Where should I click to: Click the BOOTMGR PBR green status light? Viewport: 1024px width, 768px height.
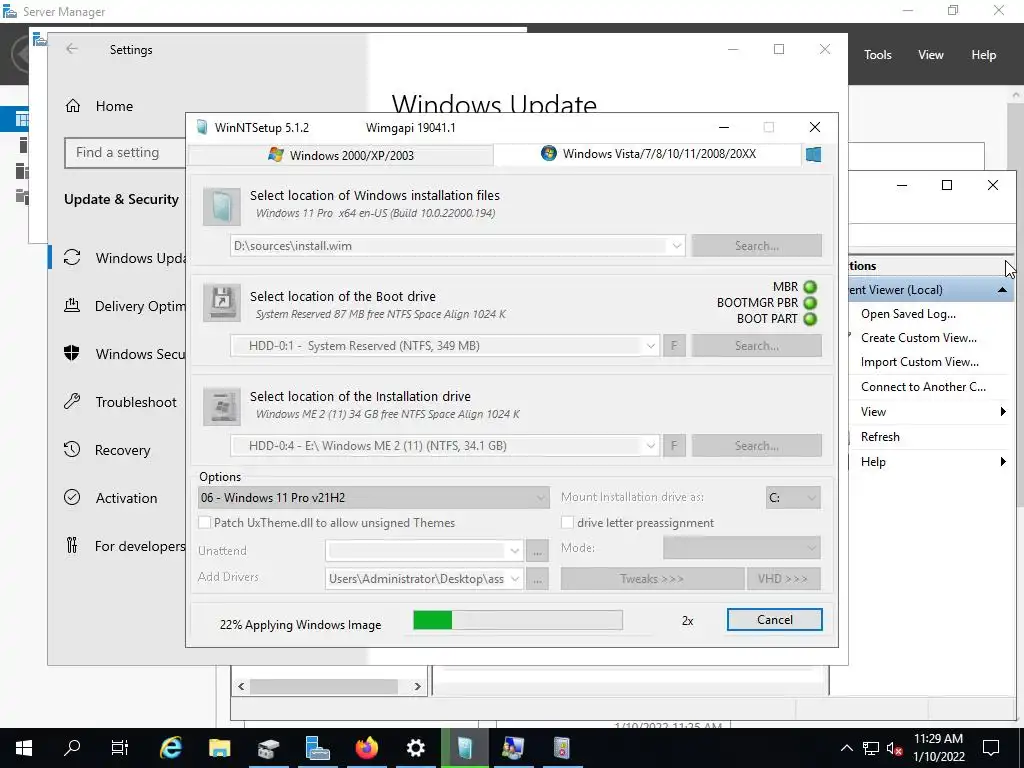810,303
